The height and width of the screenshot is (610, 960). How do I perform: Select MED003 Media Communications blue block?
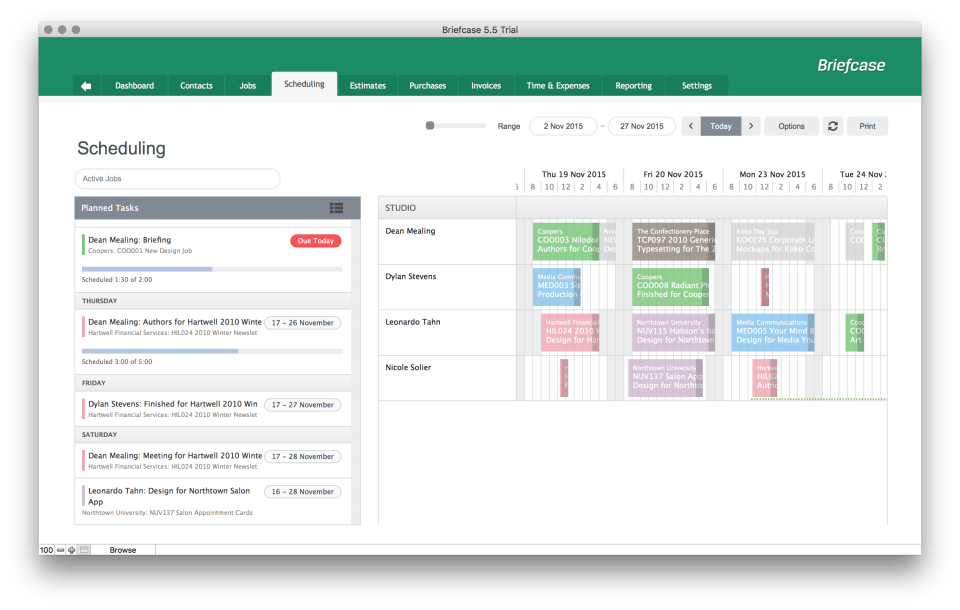(x=557, y=287)
